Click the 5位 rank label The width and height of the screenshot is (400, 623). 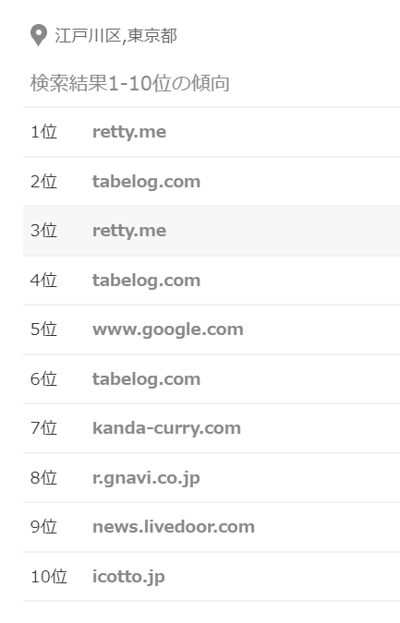click(x=44, y=329)
